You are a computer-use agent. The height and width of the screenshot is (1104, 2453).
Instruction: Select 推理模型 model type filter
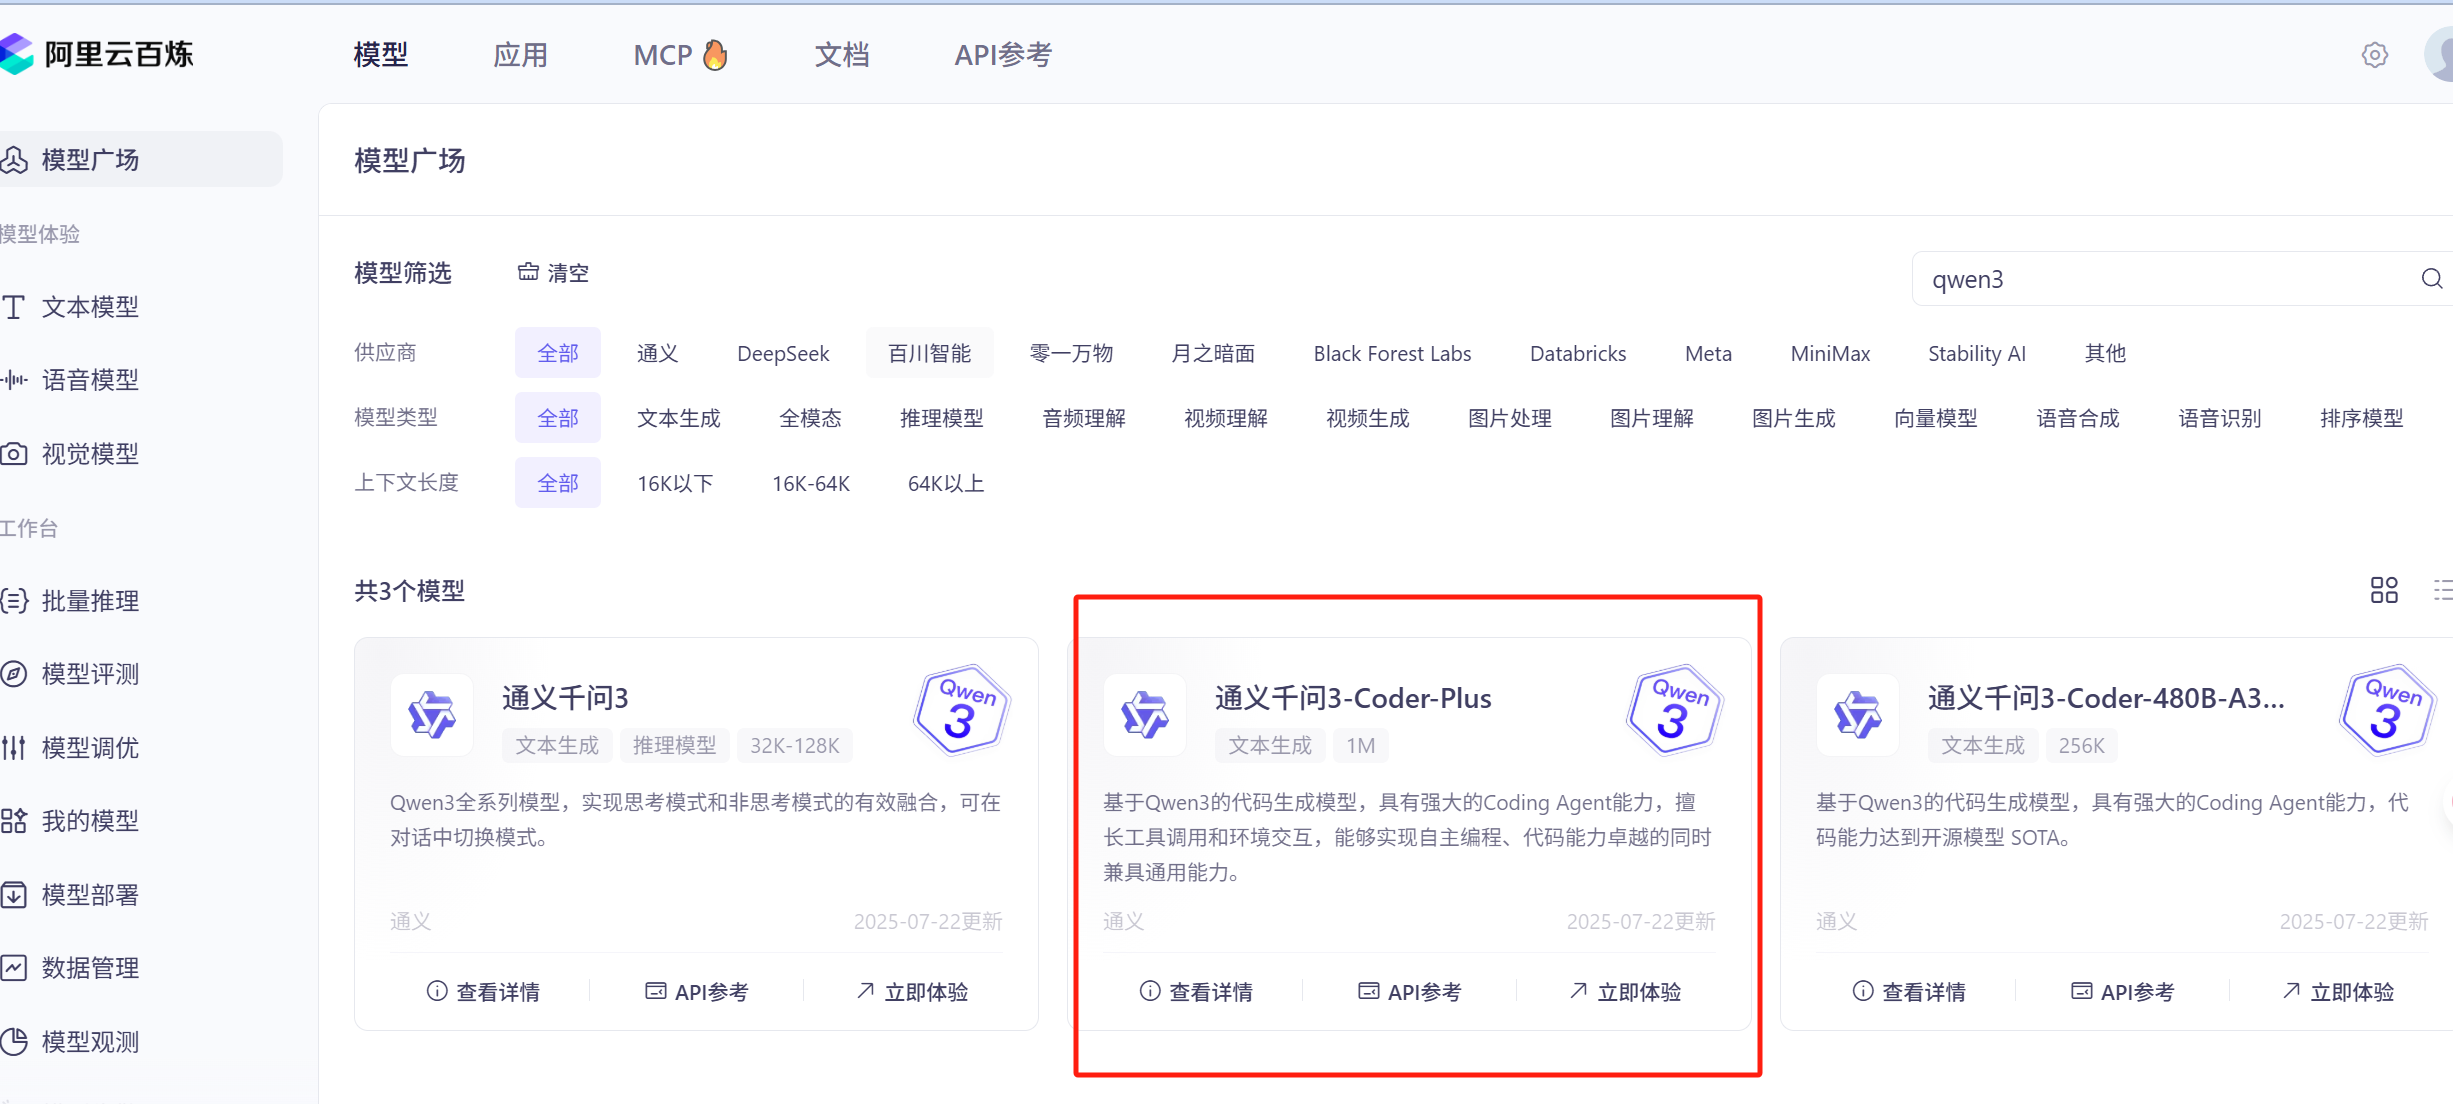[x=941, y=418]
